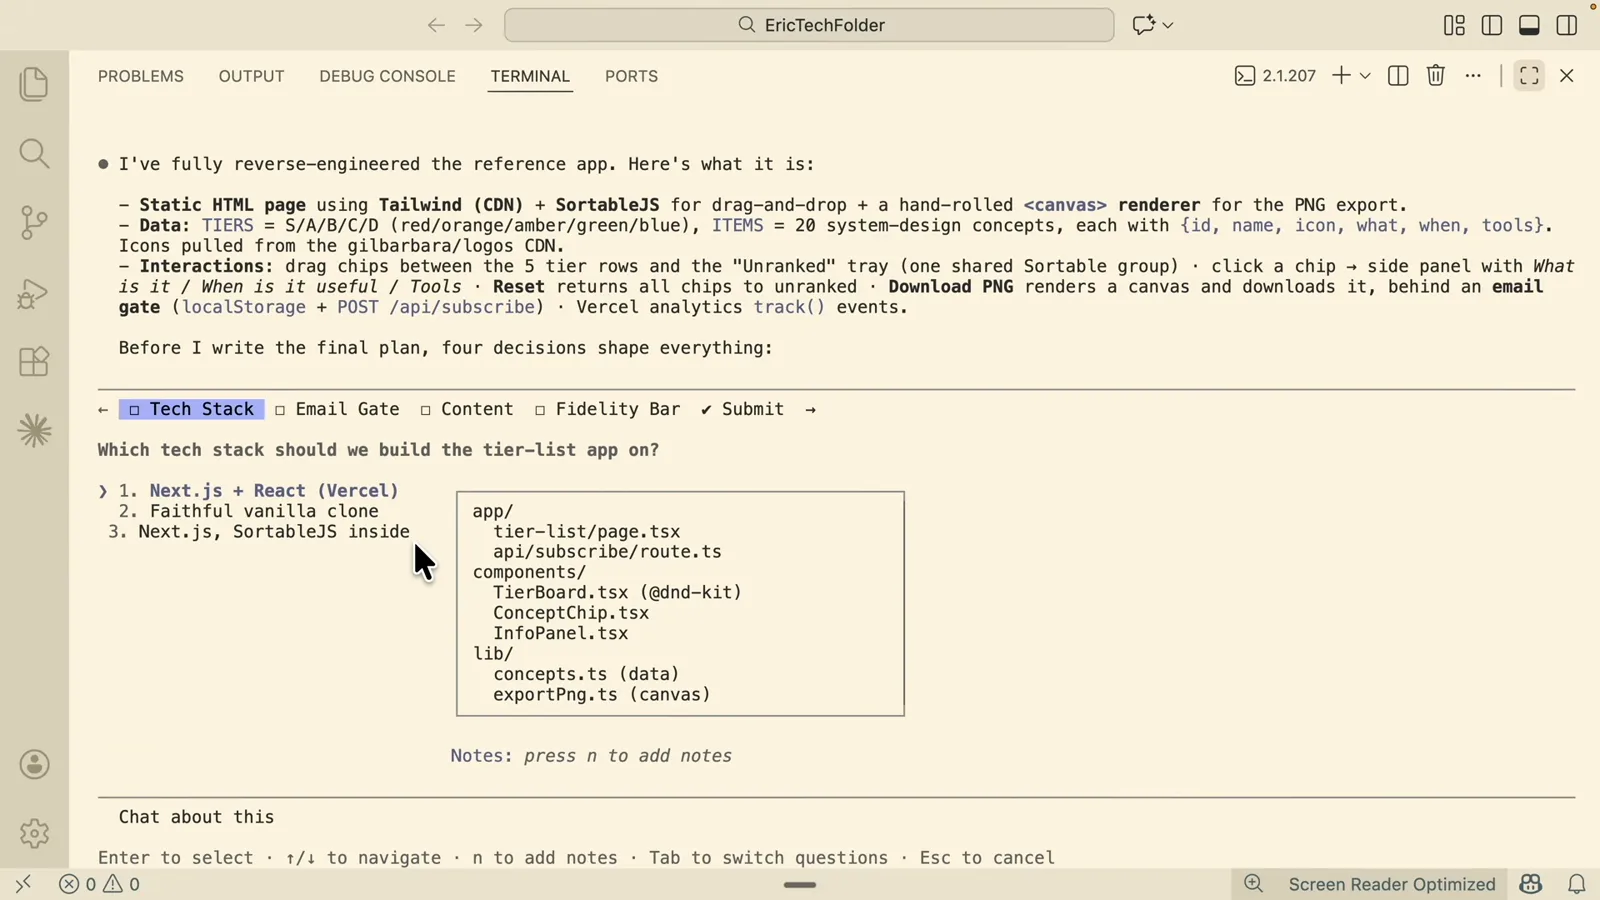Image resolution: width=1600 pixels, height=900 pixels.
Task: Split the terminal panel
Action: [1398, 76]
